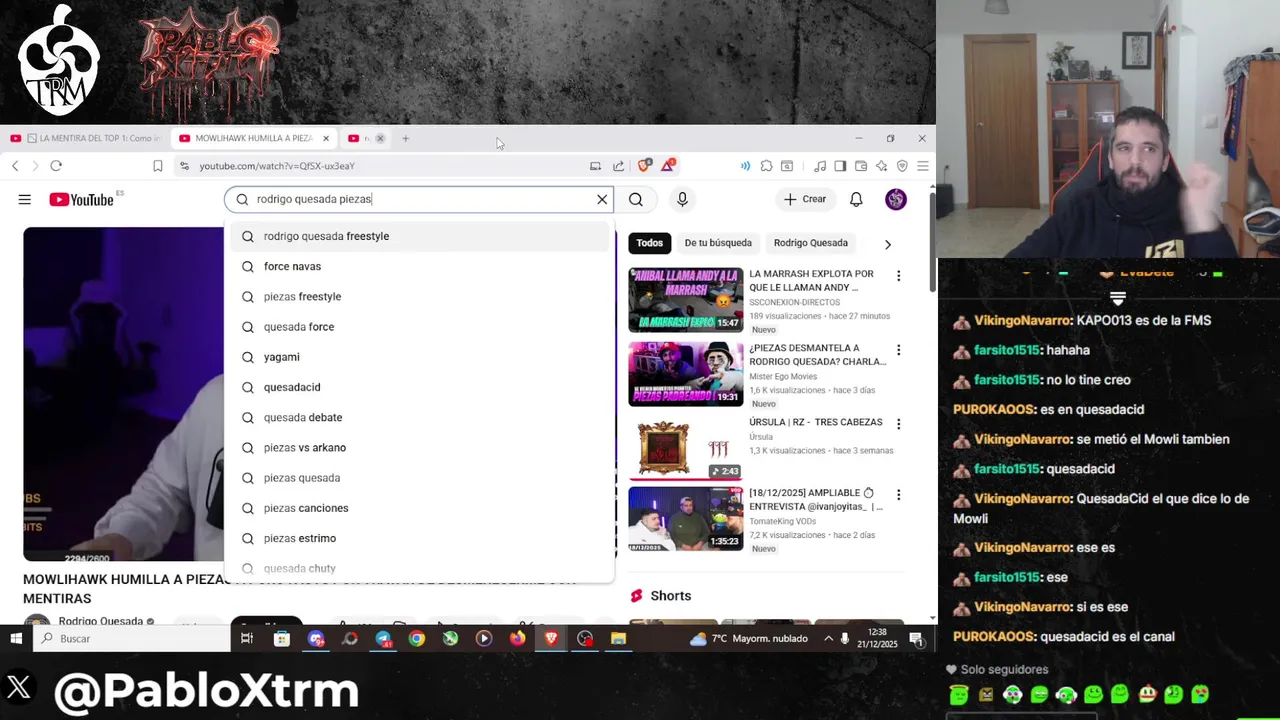
Task: Click the Windows Buscar search box
Action: click(132, 638)
